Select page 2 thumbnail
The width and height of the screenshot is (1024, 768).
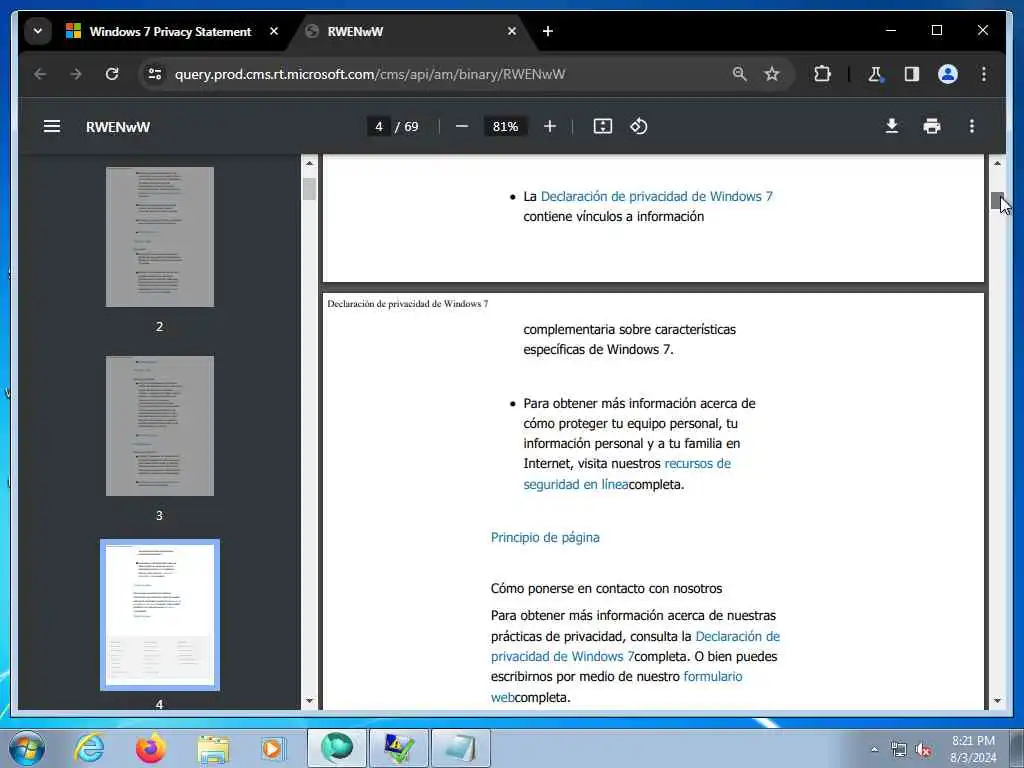[x=160, y=236]
